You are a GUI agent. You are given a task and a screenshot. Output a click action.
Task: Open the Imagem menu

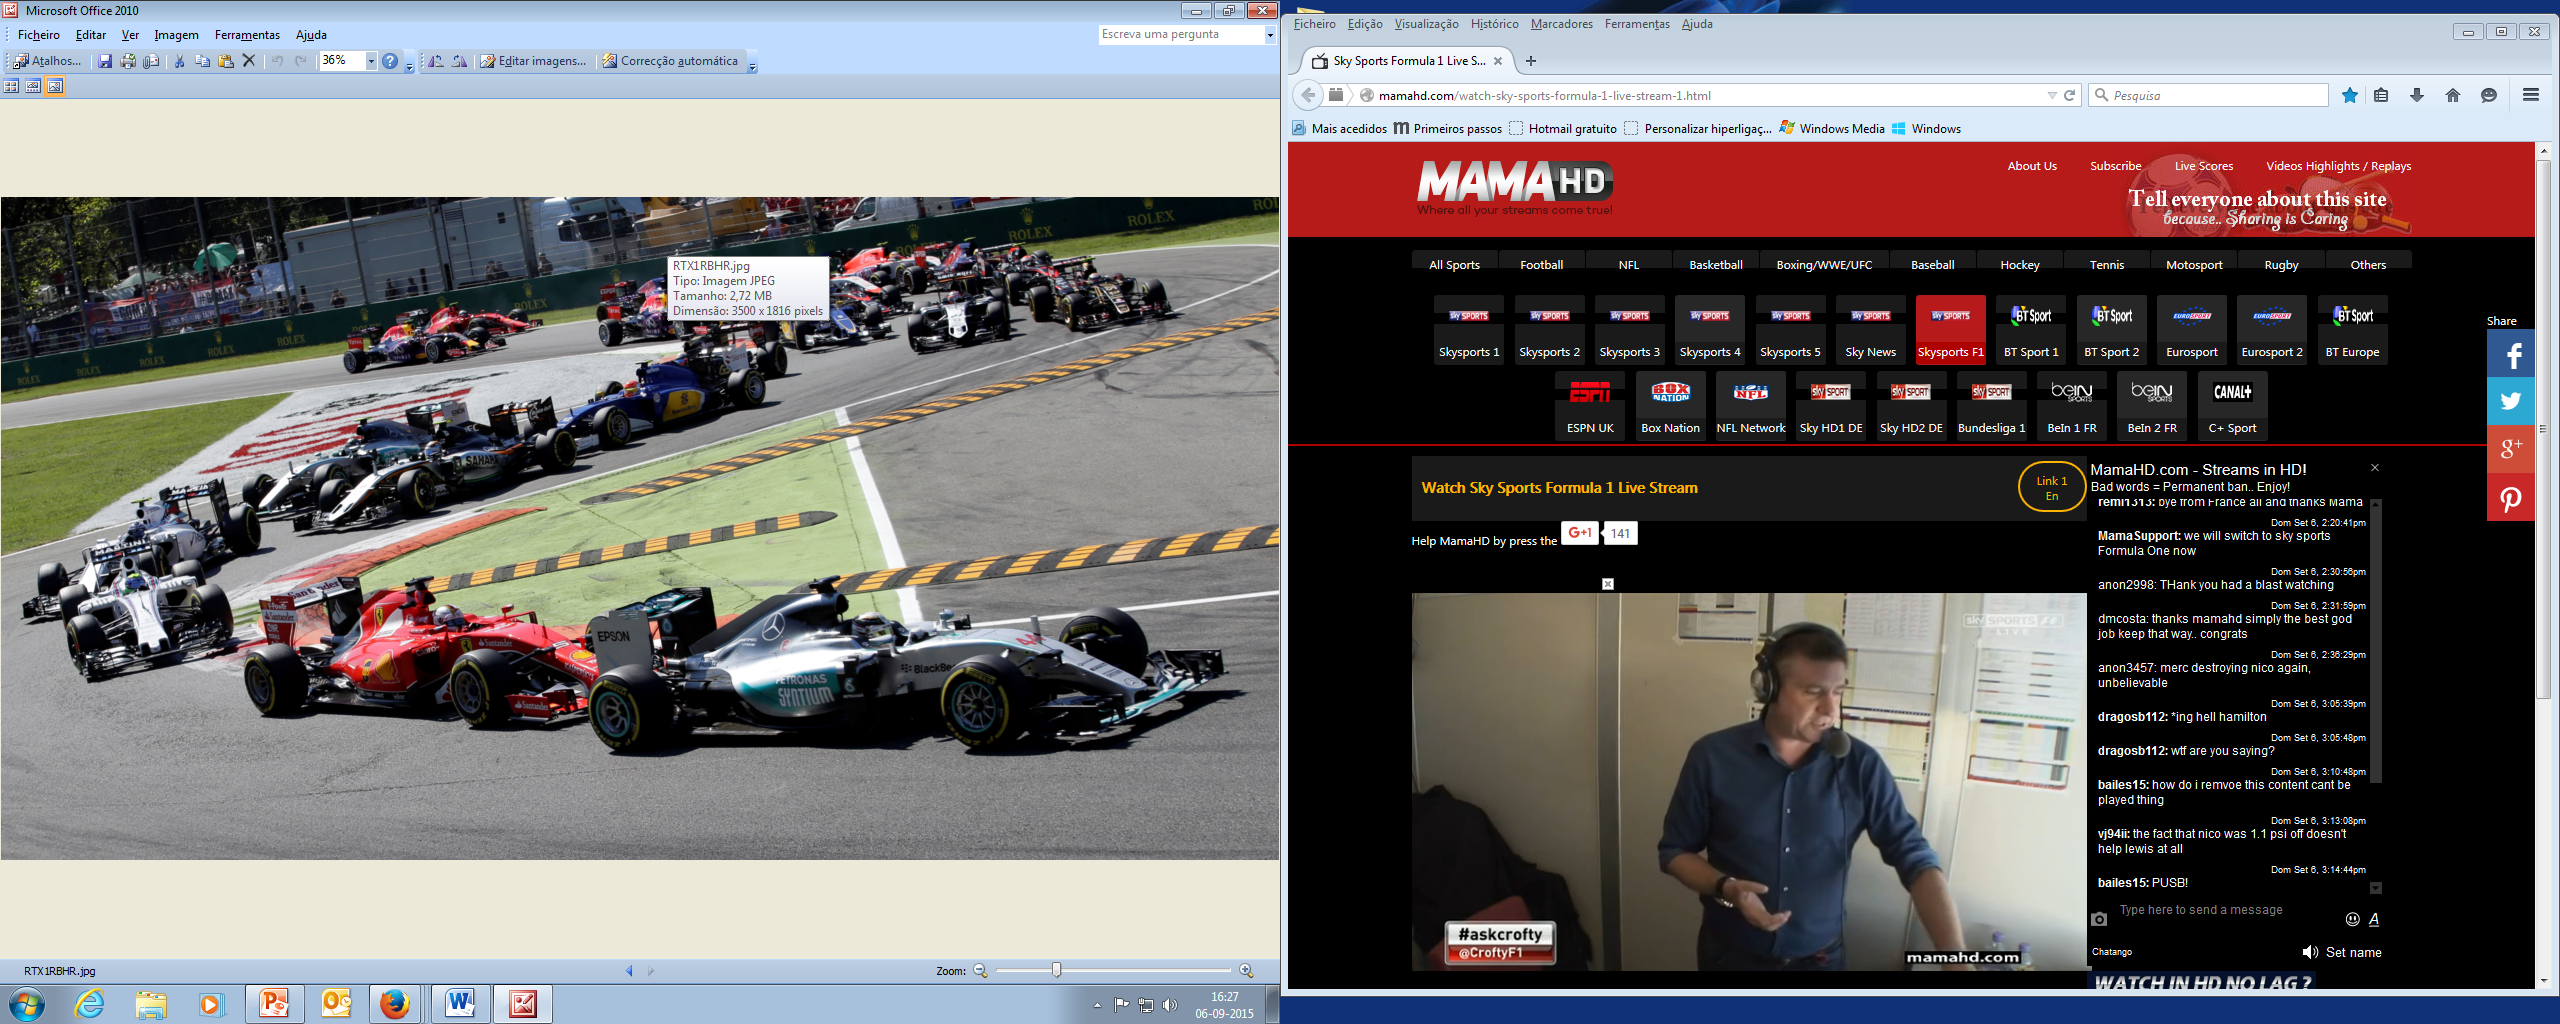(176, 35)
